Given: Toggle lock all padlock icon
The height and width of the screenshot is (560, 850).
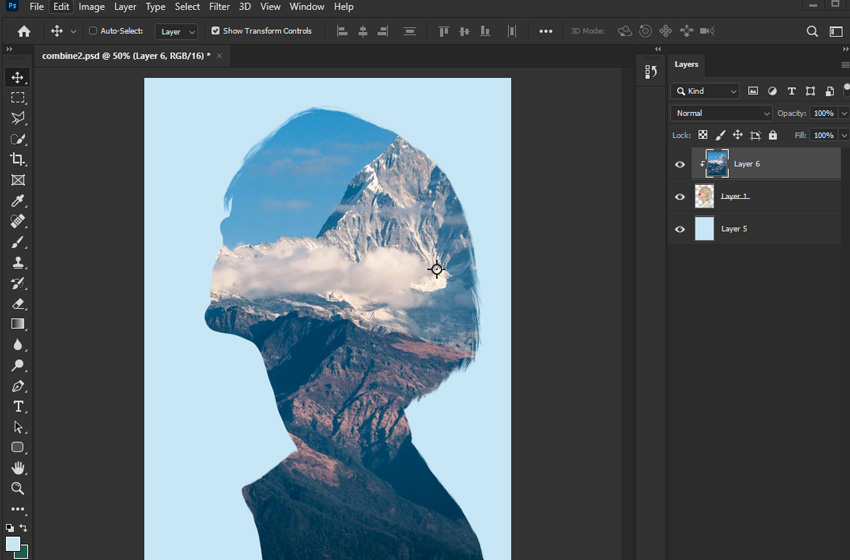Looking at the screenshot, I should click(772, 135).
